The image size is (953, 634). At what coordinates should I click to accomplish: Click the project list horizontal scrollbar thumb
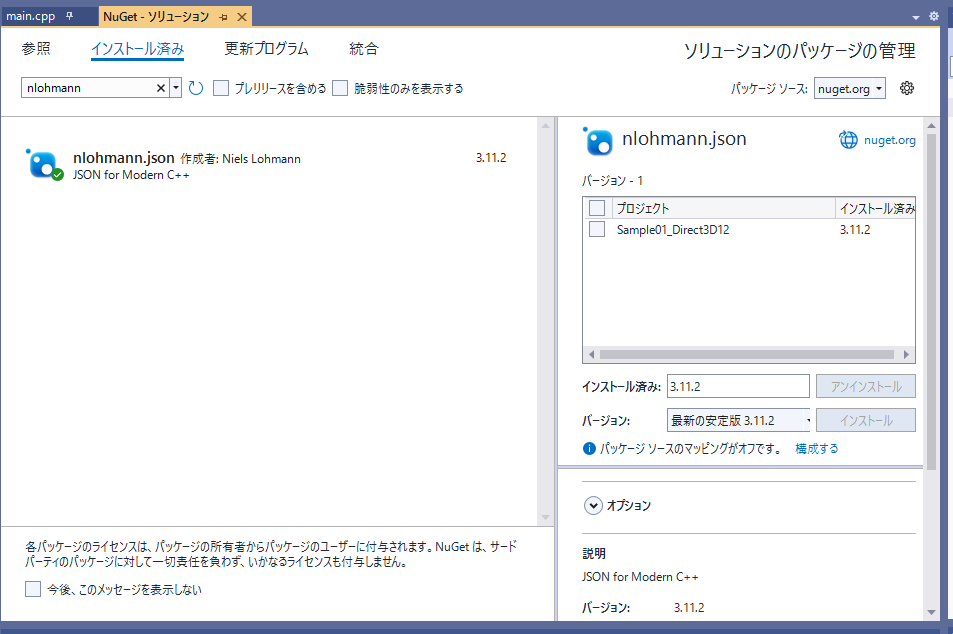point(746,354)
